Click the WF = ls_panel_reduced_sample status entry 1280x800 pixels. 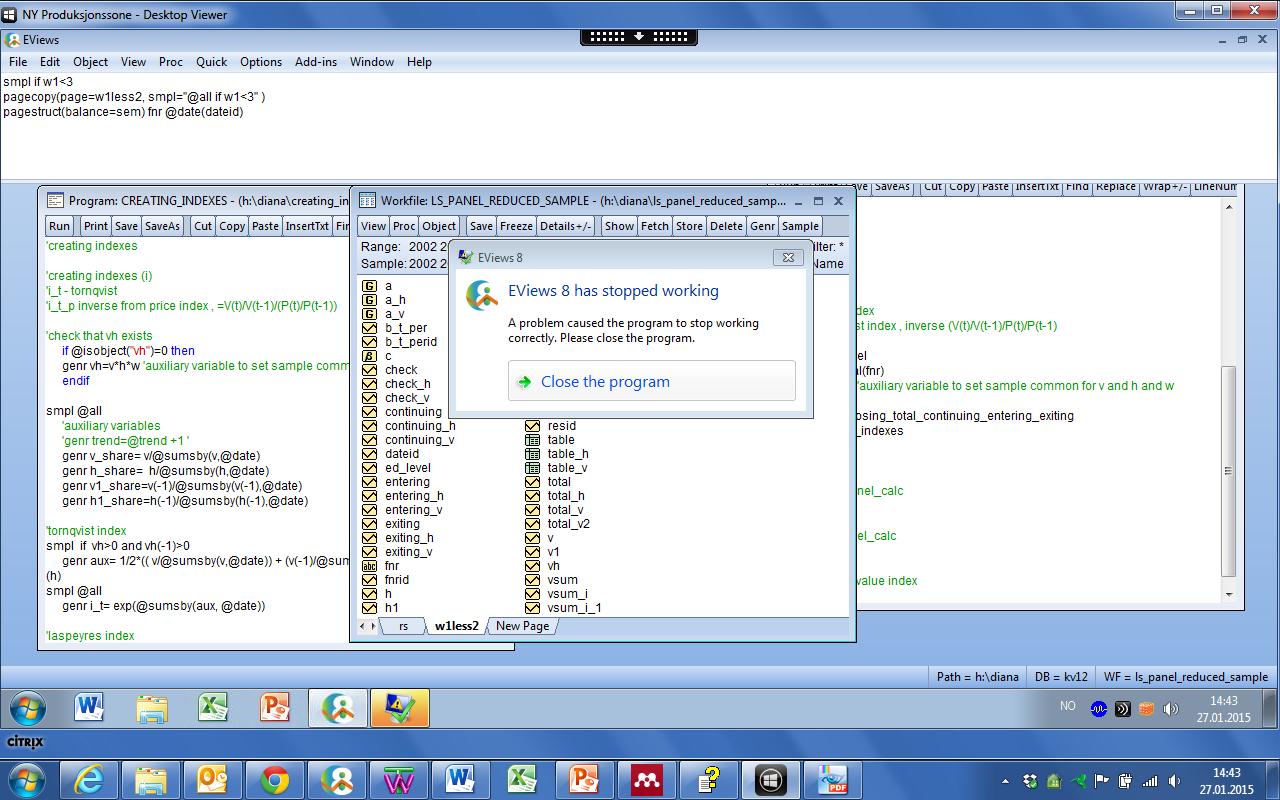pyautogui.click(x=1186, y=677)
